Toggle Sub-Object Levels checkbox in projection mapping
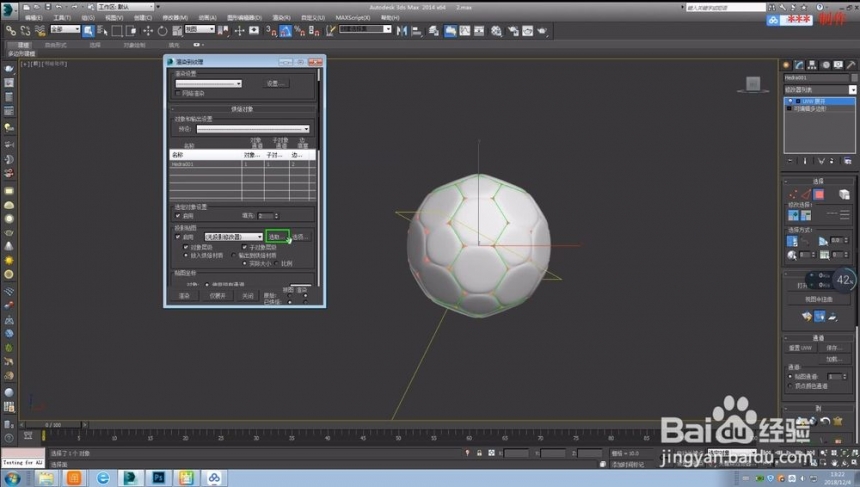This screenshot has height=487, width=860. [x=245, y=247]
